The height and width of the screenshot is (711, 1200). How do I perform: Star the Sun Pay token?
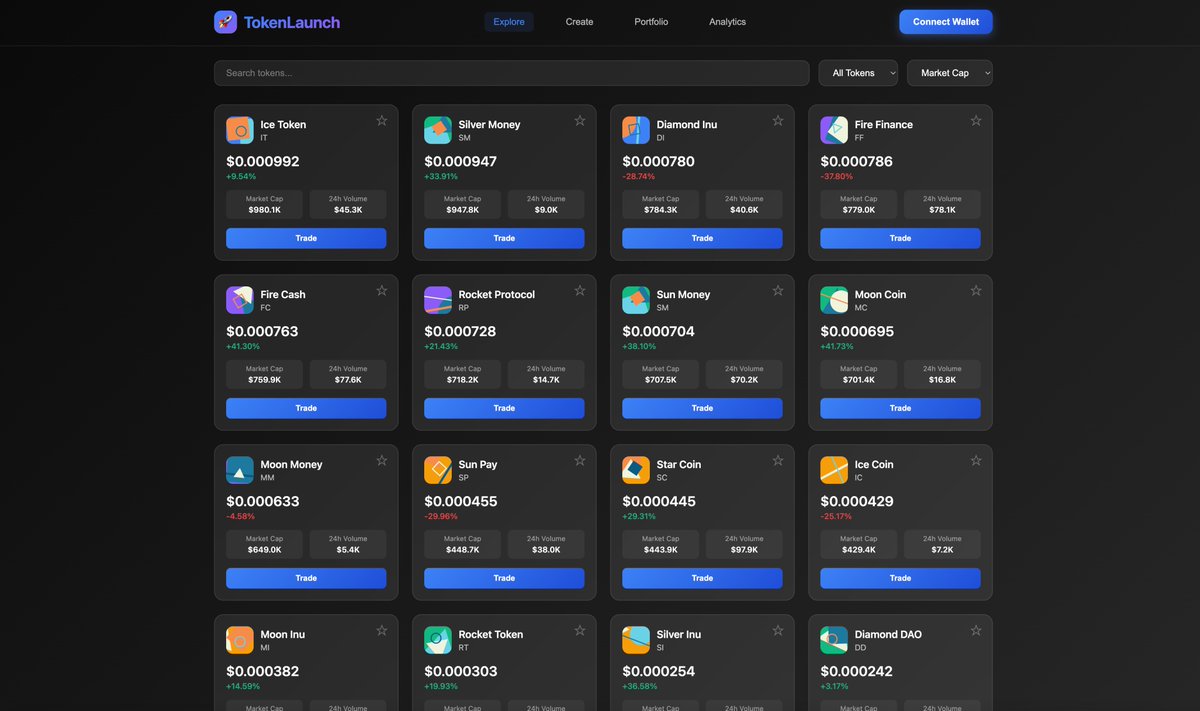tap(580, 461)
